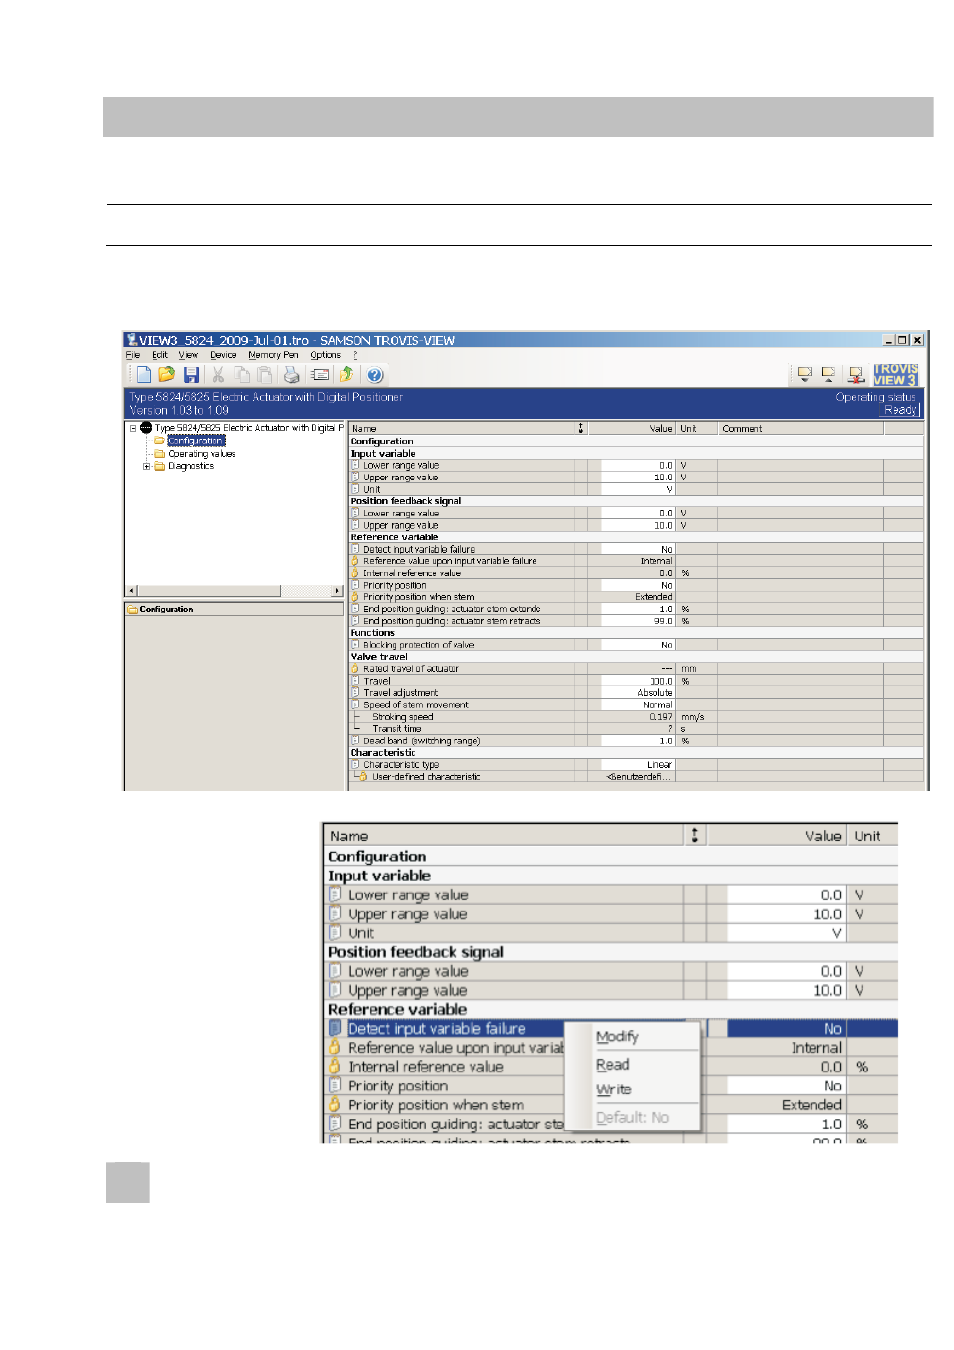The width and height of the screenshot is (954, 1350).
Task: Click padlock icon of Internal reference value in enlarged view
Action: 335,1067
